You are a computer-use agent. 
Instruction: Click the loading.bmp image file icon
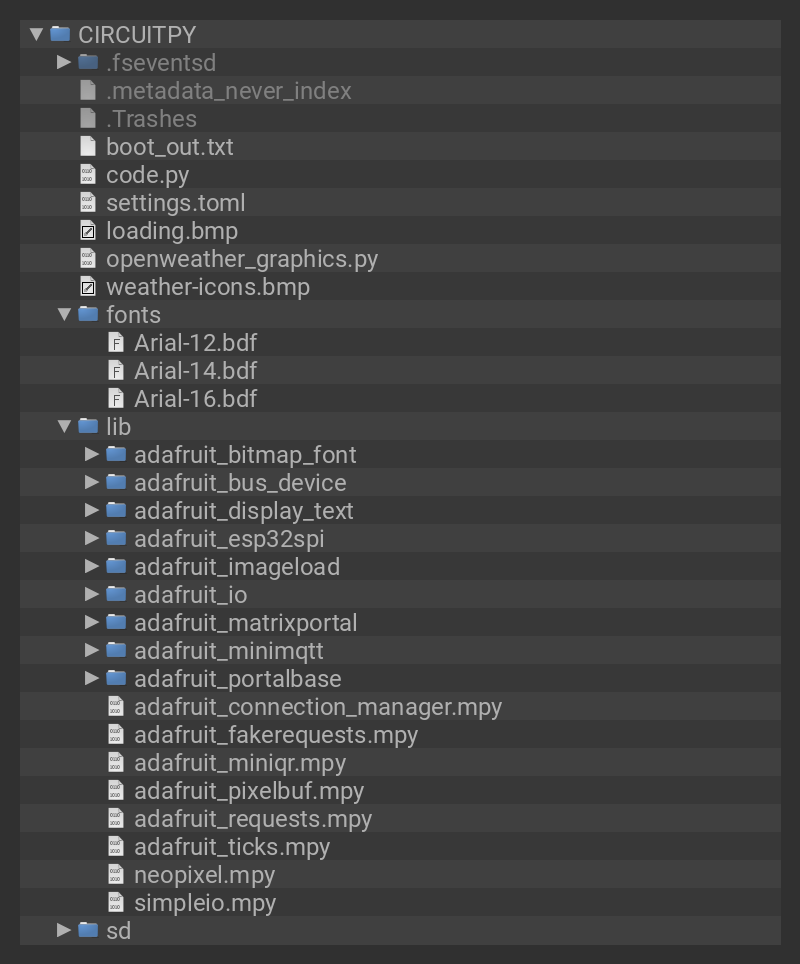coord(88,231)
